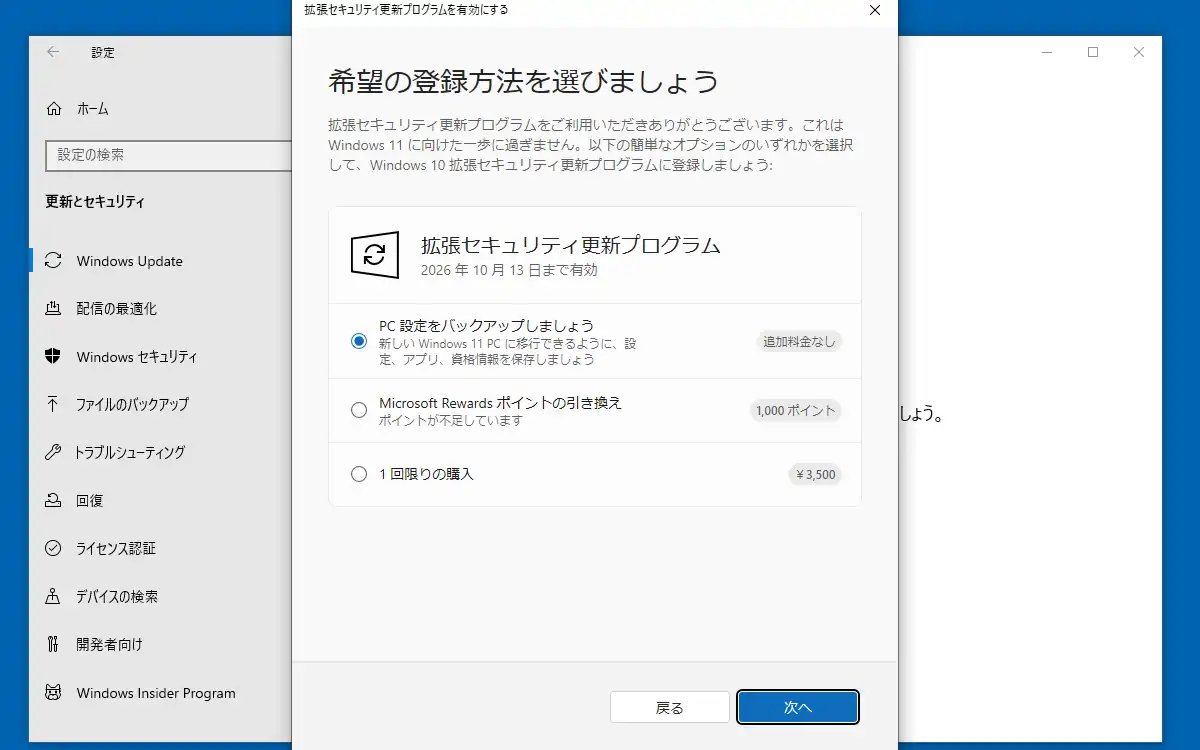Click the Extended Security Updates (拡張セキュリティ更新プログラム) sync icon in dialog

[375, 255]
